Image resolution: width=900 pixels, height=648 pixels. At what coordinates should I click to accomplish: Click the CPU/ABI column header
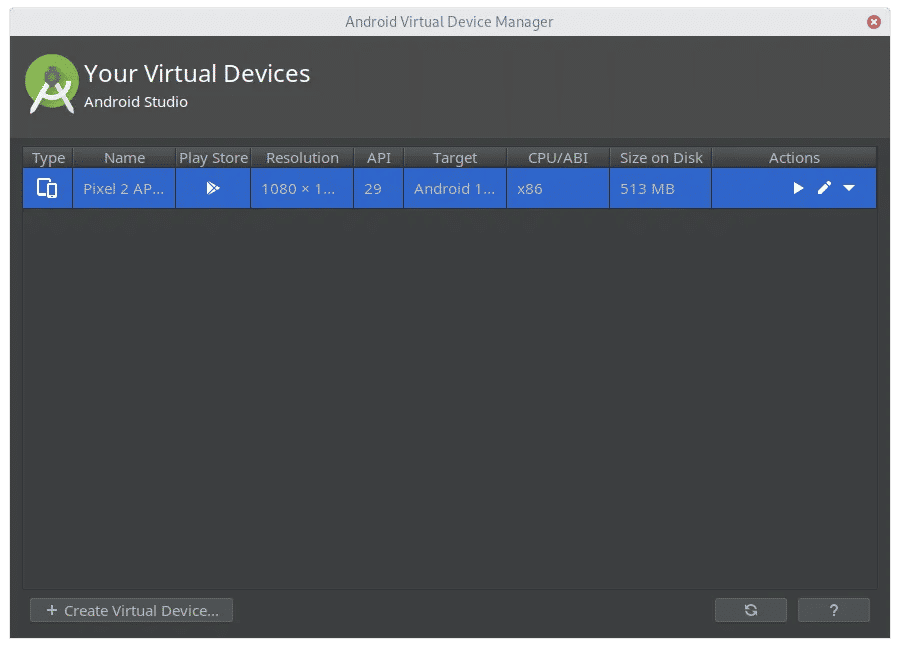click(x=558, y=158)
